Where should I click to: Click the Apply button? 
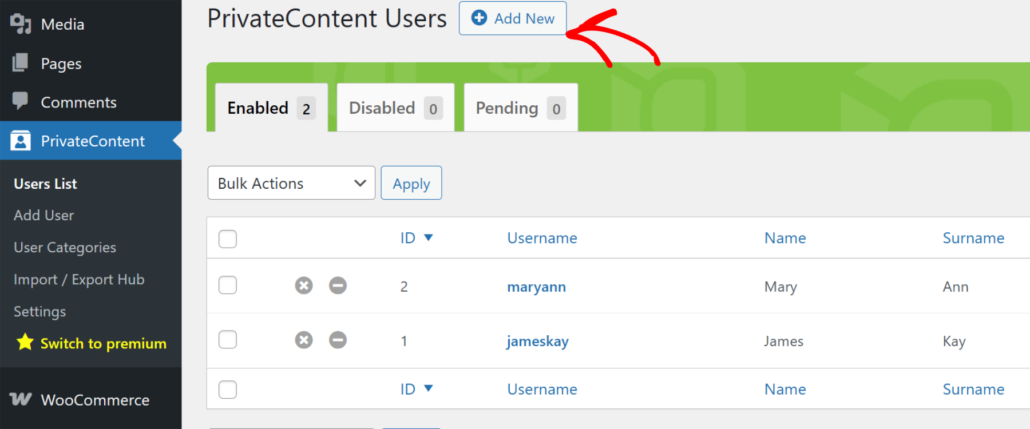coord(411,183)
